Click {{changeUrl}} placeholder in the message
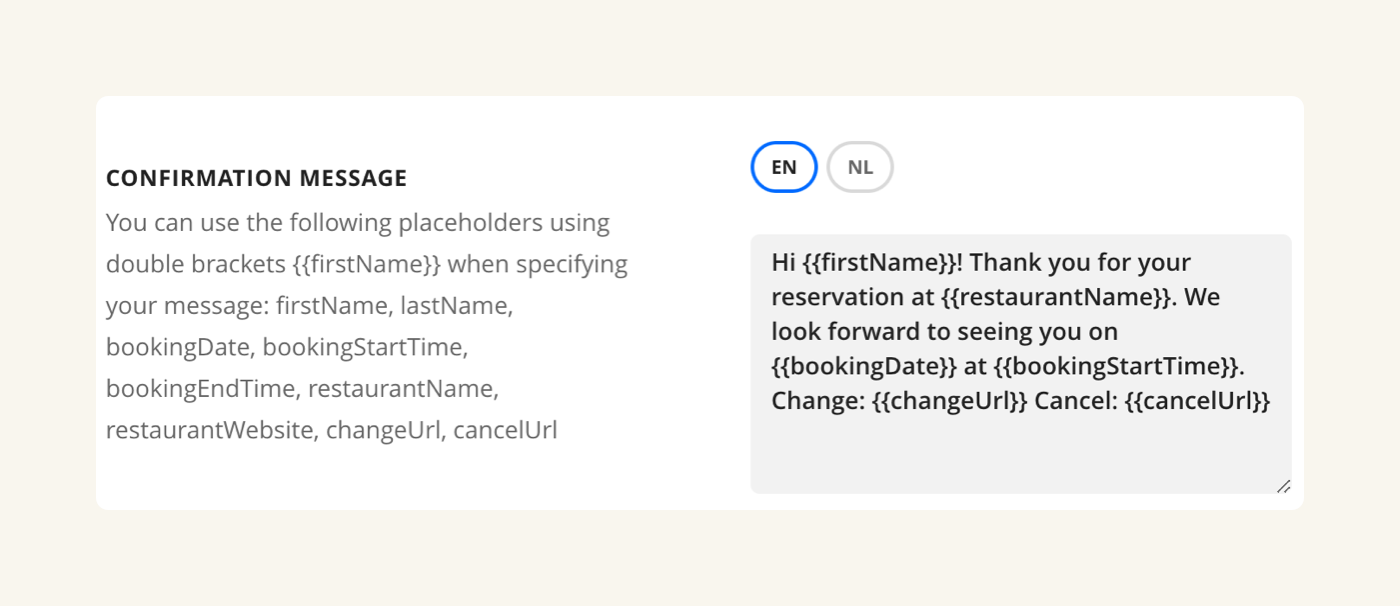The width and height of the screenshot is (1400, 606). point(949,401)
